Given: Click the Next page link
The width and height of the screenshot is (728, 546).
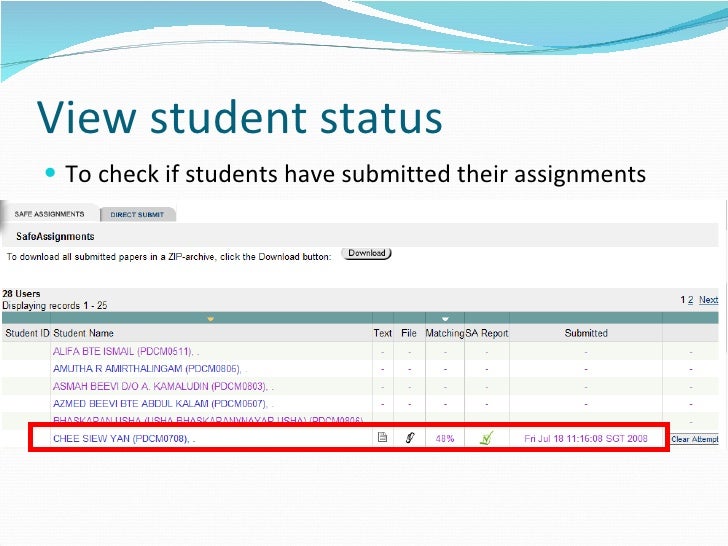Looking at the screenshot, I should click(708, 300).
